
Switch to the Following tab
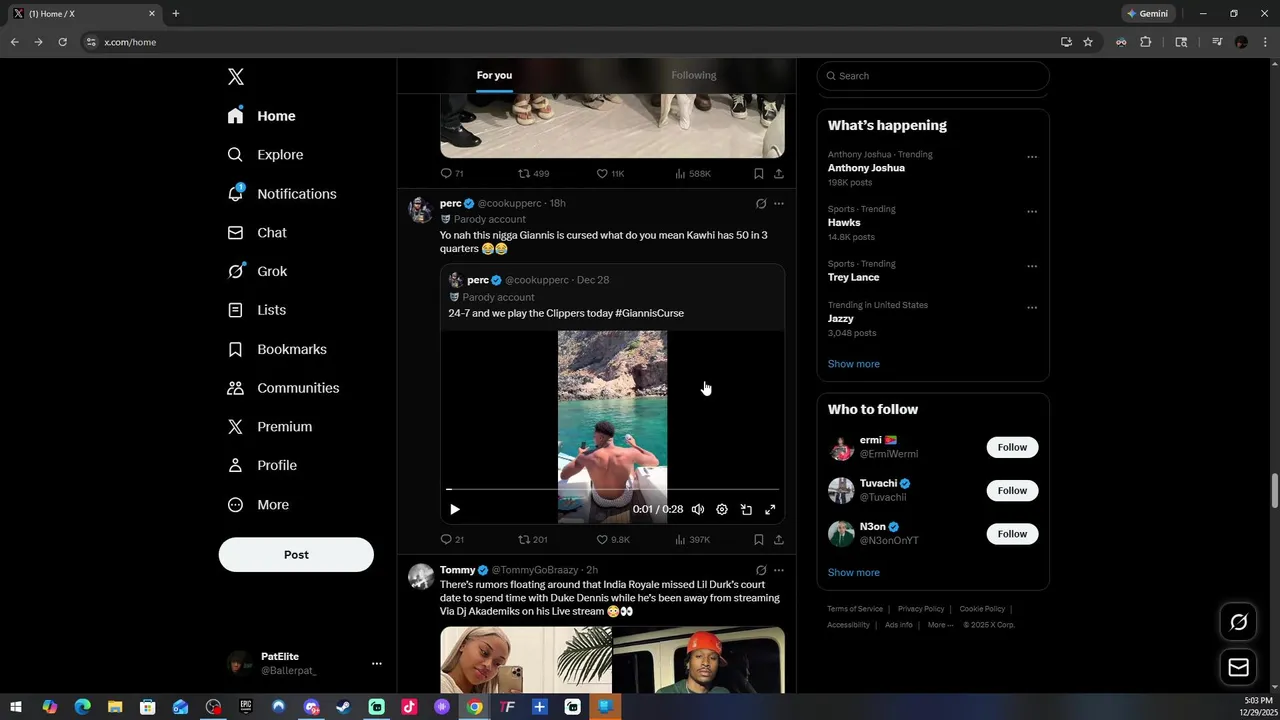tap(694, 76)
